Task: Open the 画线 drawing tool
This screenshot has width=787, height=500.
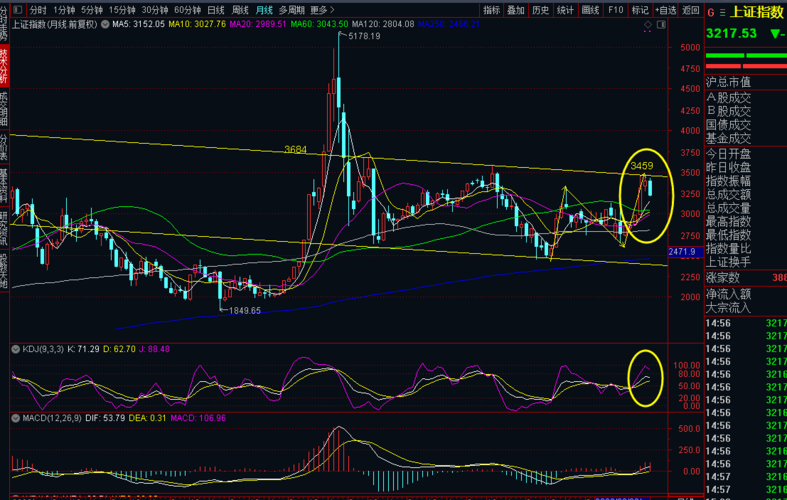Action: 591,9
